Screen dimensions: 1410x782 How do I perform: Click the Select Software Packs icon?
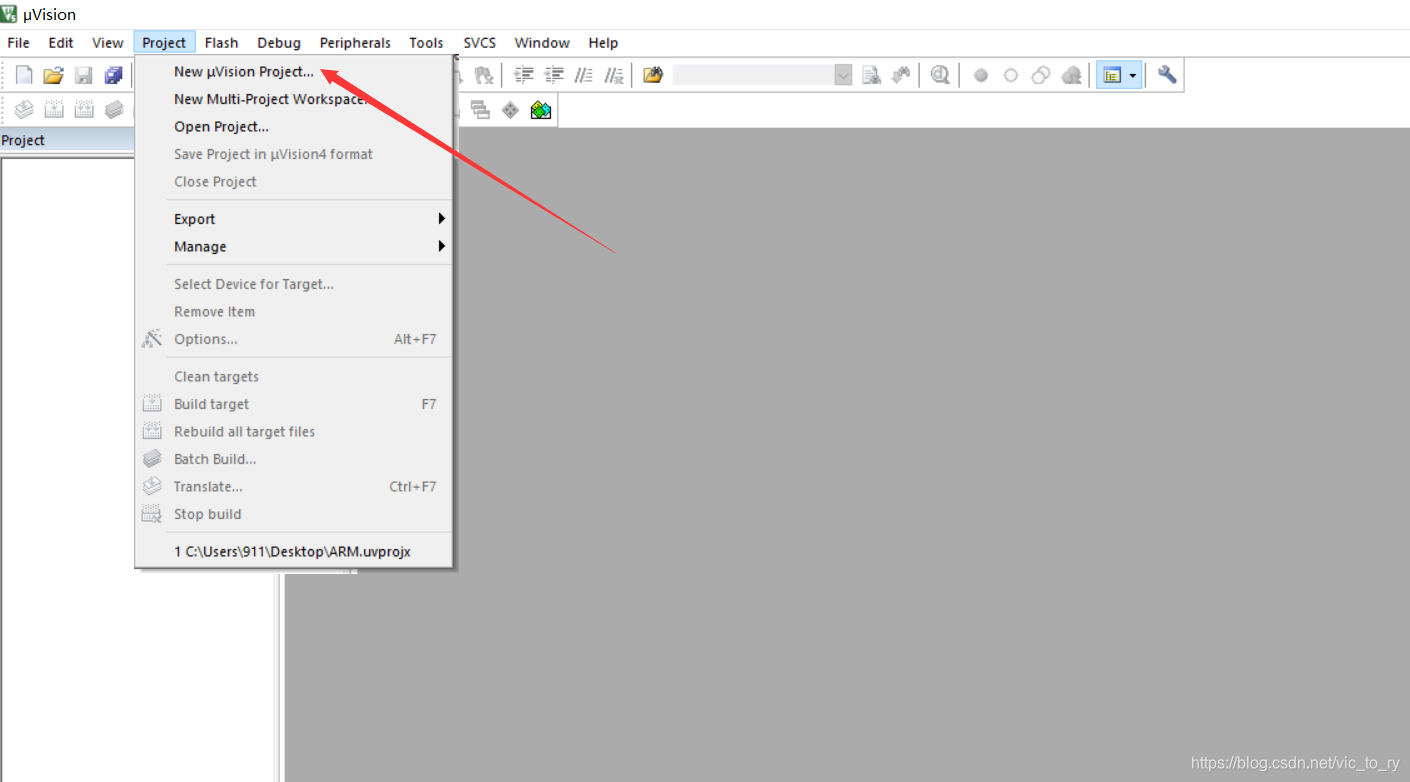click(x=541, y=110)
